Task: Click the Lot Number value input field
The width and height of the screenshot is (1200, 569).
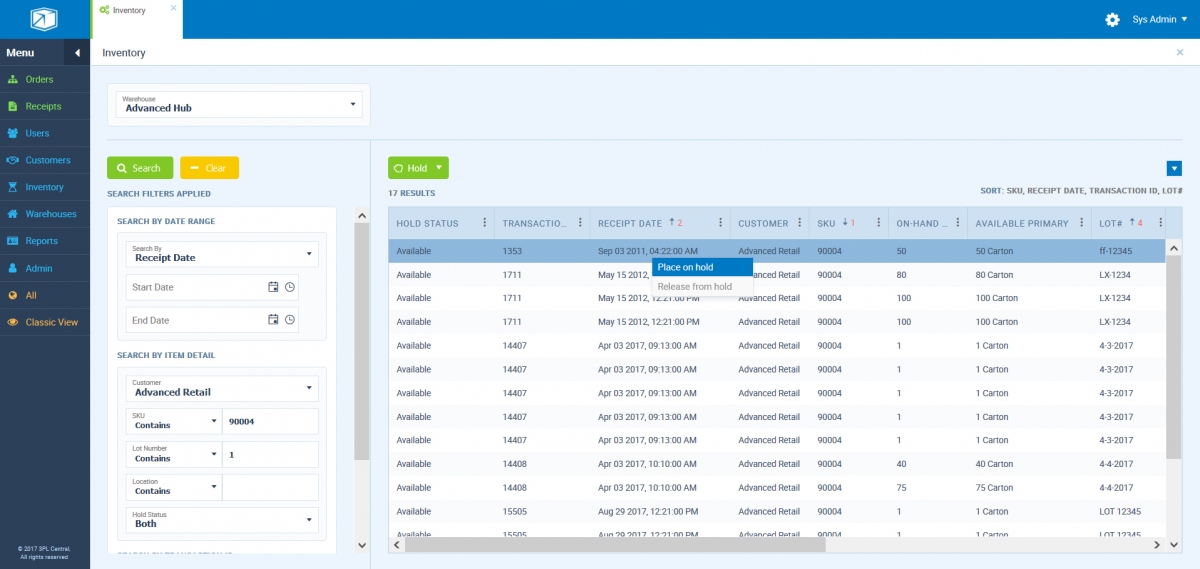Action: click(x=270, y=454)
